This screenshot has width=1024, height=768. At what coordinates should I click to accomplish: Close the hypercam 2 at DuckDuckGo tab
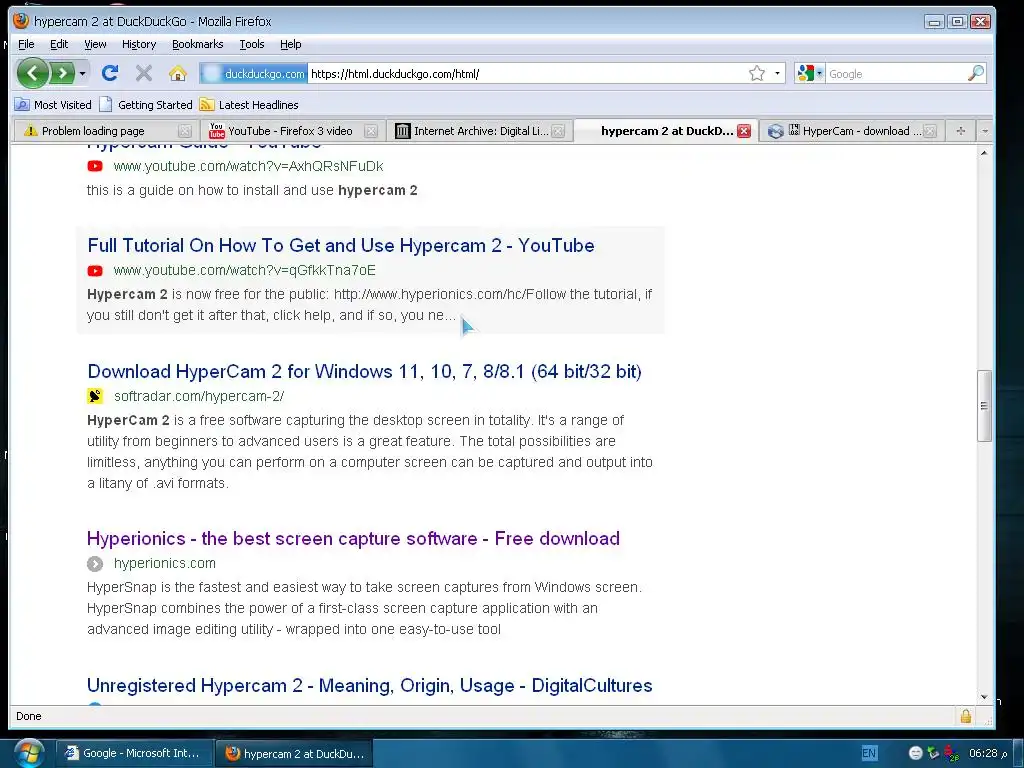744,131
